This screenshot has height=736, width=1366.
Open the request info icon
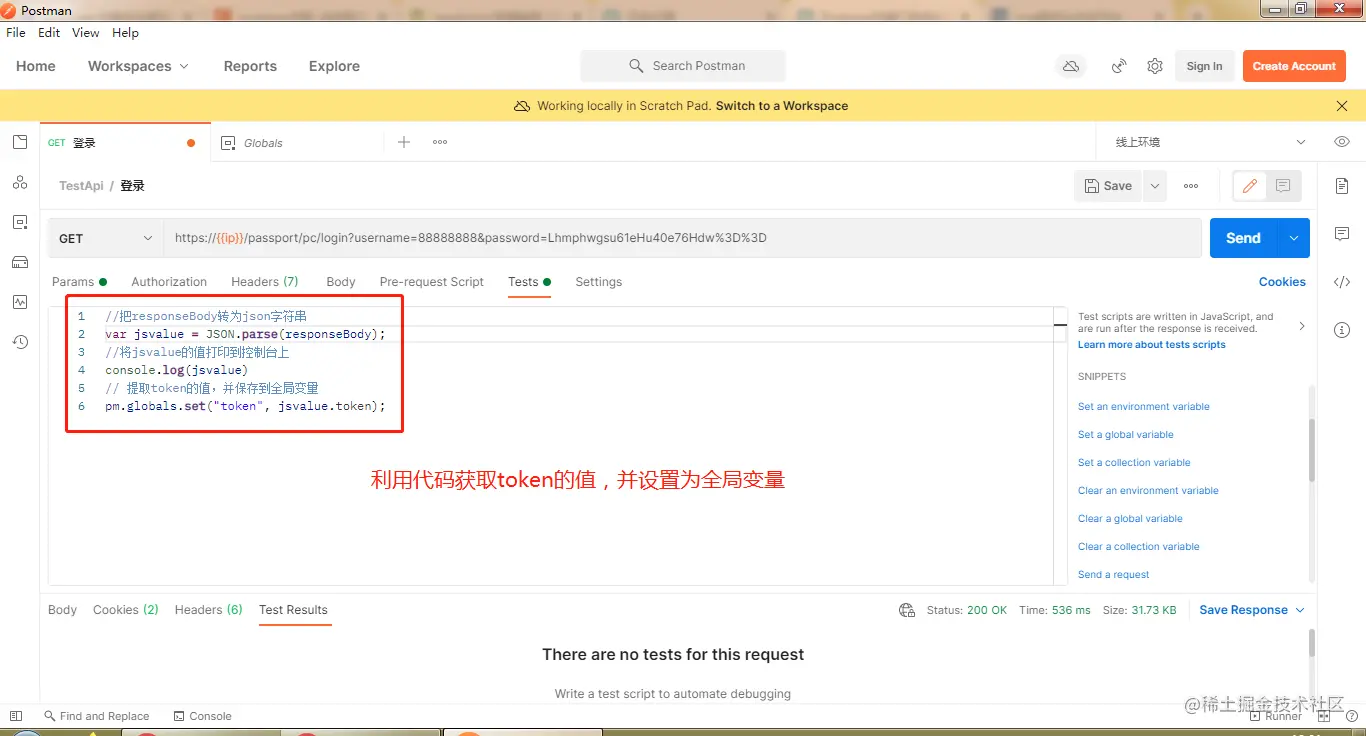click(x=1342, y=330)
